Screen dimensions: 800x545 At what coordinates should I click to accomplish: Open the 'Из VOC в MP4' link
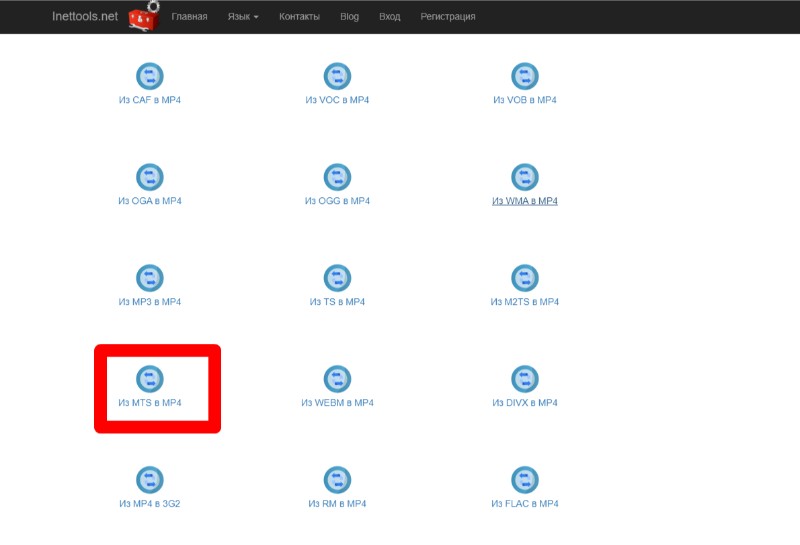click(x=337, y=100)
